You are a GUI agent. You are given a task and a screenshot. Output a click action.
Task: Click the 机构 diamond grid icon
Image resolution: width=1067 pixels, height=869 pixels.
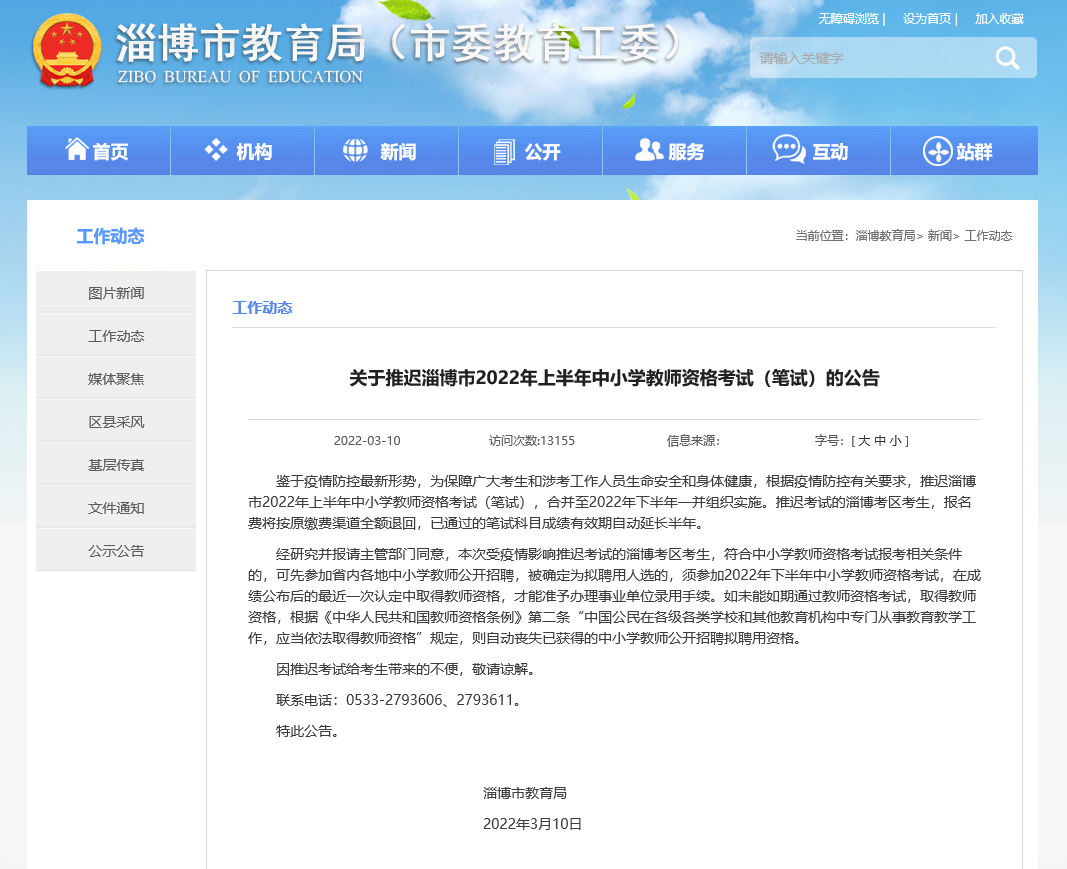216,150
